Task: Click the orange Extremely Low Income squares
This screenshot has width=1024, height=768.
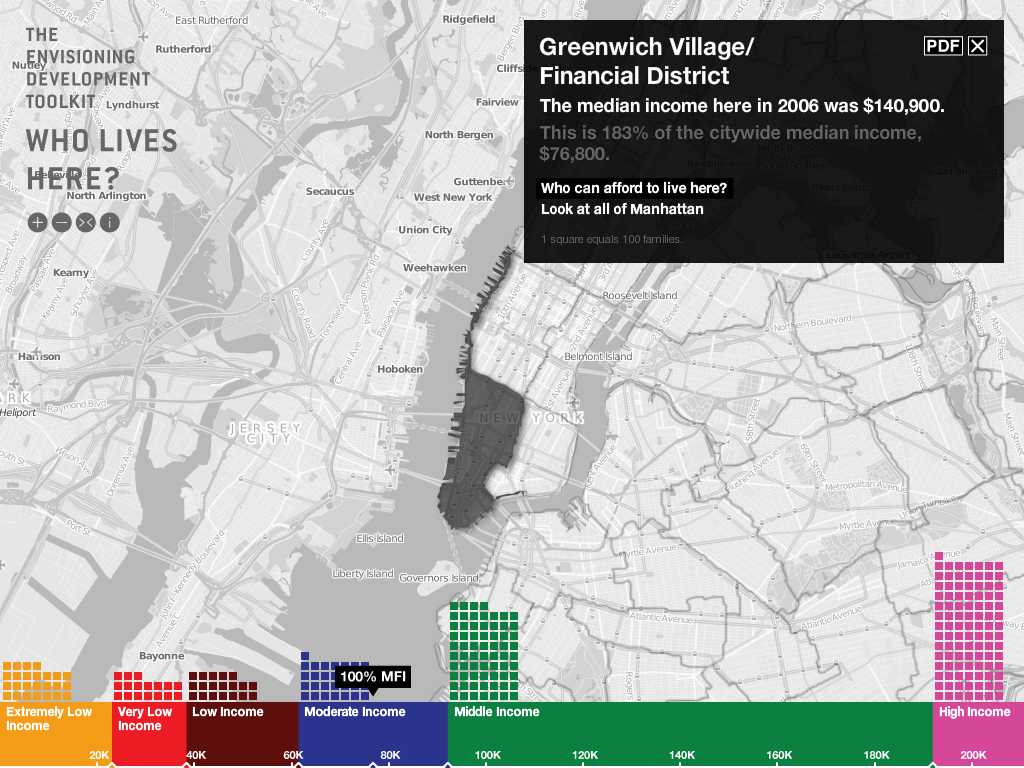Action: tap(37, 682)
